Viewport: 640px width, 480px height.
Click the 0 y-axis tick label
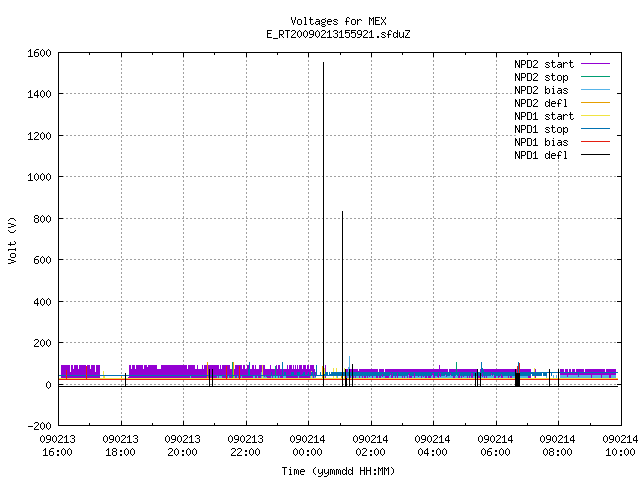click(x=48, y=385)
